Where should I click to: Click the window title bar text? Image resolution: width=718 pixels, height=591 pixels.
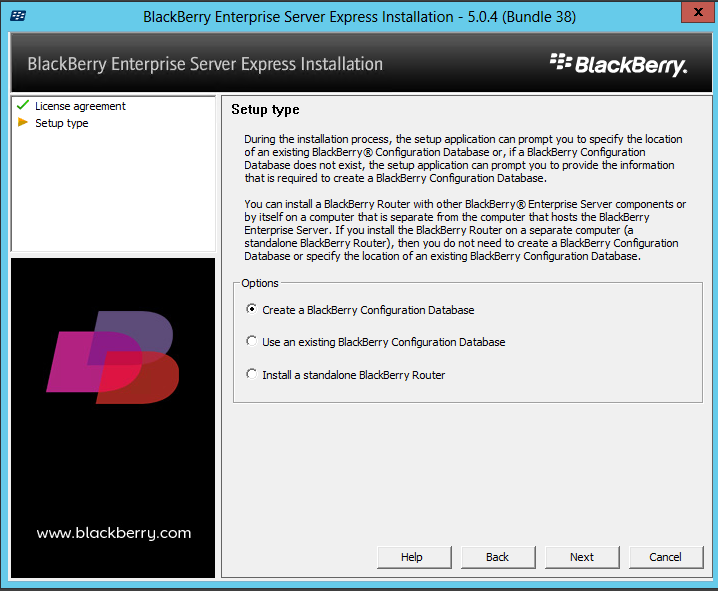tap(359, 17)
